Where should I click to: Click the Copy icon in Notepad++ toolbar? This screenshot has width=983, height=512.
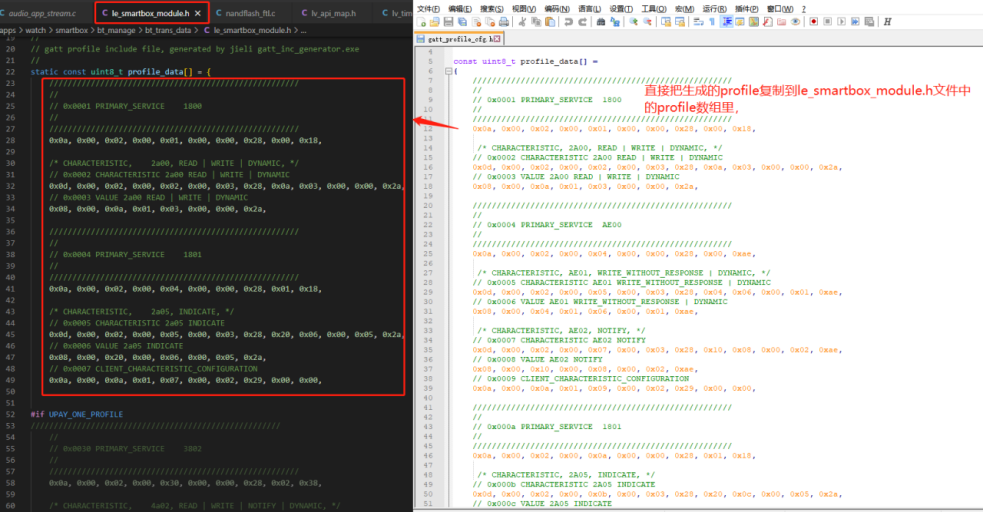click(536, 22)
